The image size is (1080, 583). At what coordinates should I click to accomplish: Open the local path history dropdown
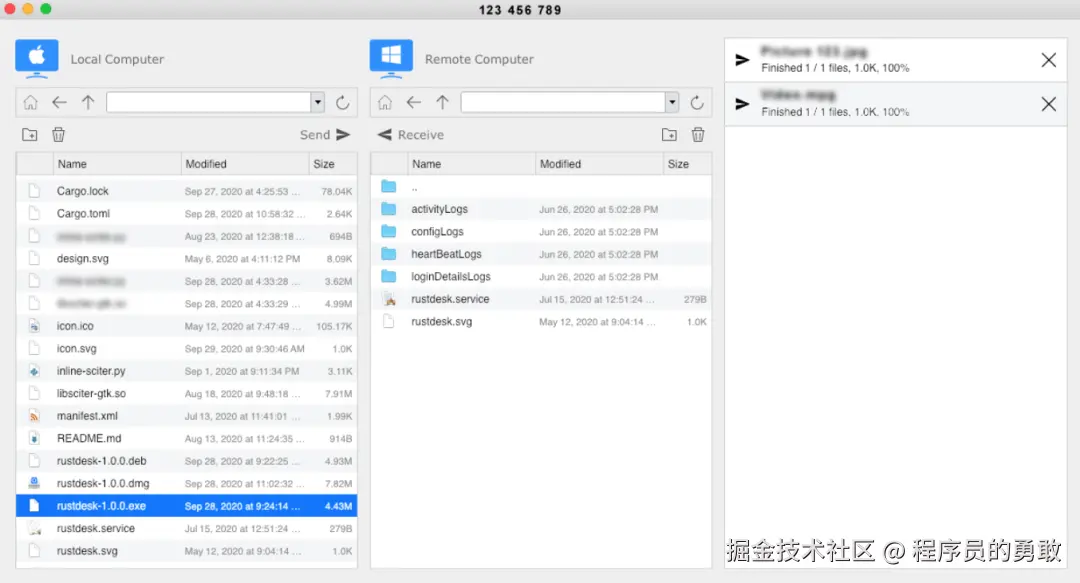click(317, 102)
